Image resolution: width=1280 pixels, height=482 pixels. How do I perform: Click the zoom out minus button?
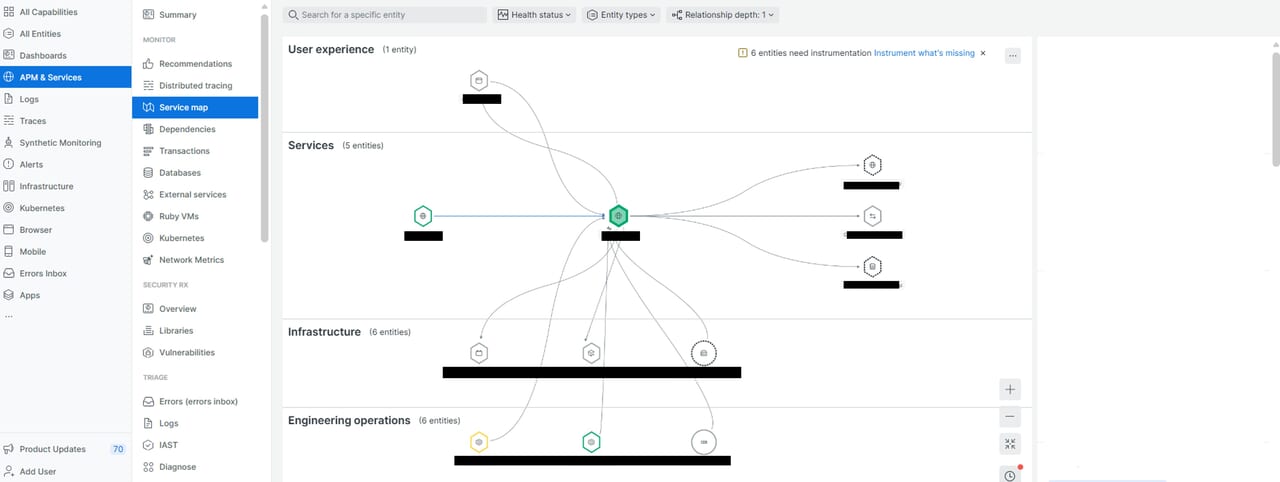pos(1010,417)
